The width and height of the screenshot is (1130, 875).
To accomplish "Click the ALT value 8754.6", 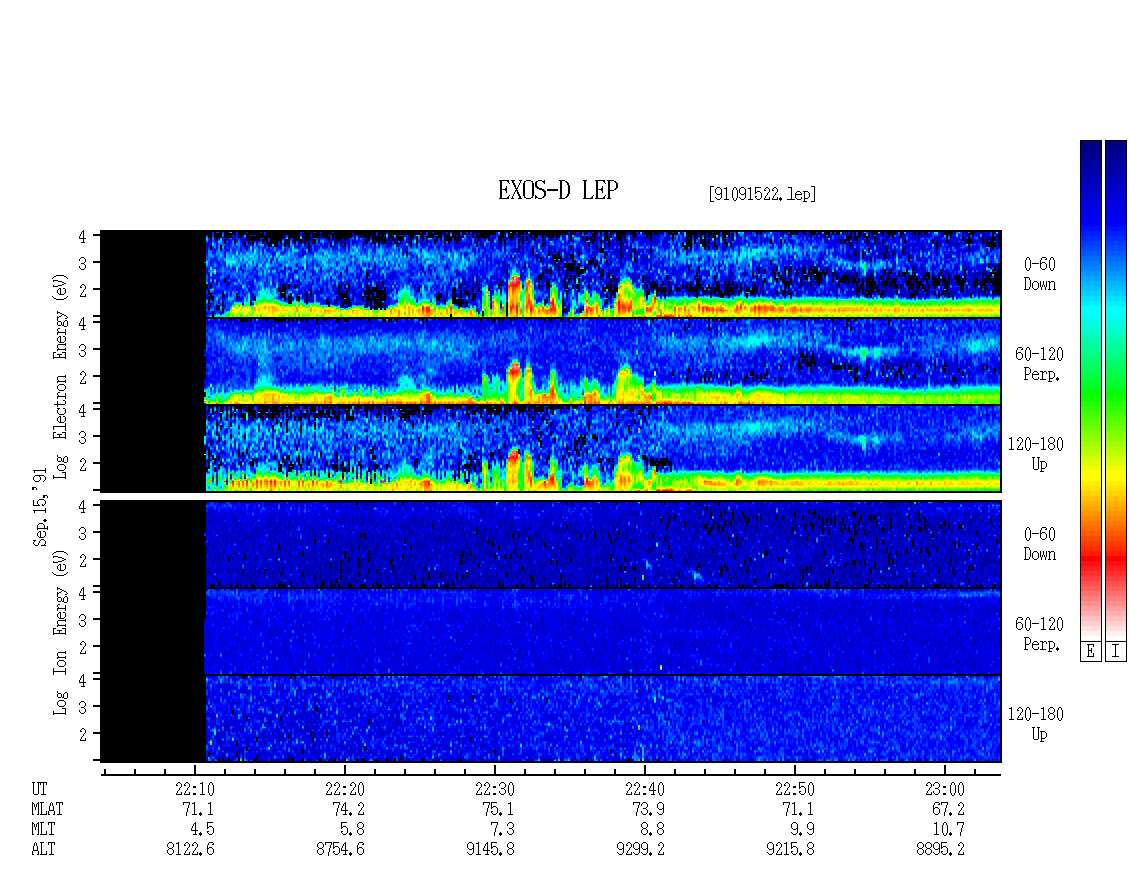I will (x=340, y=849).
